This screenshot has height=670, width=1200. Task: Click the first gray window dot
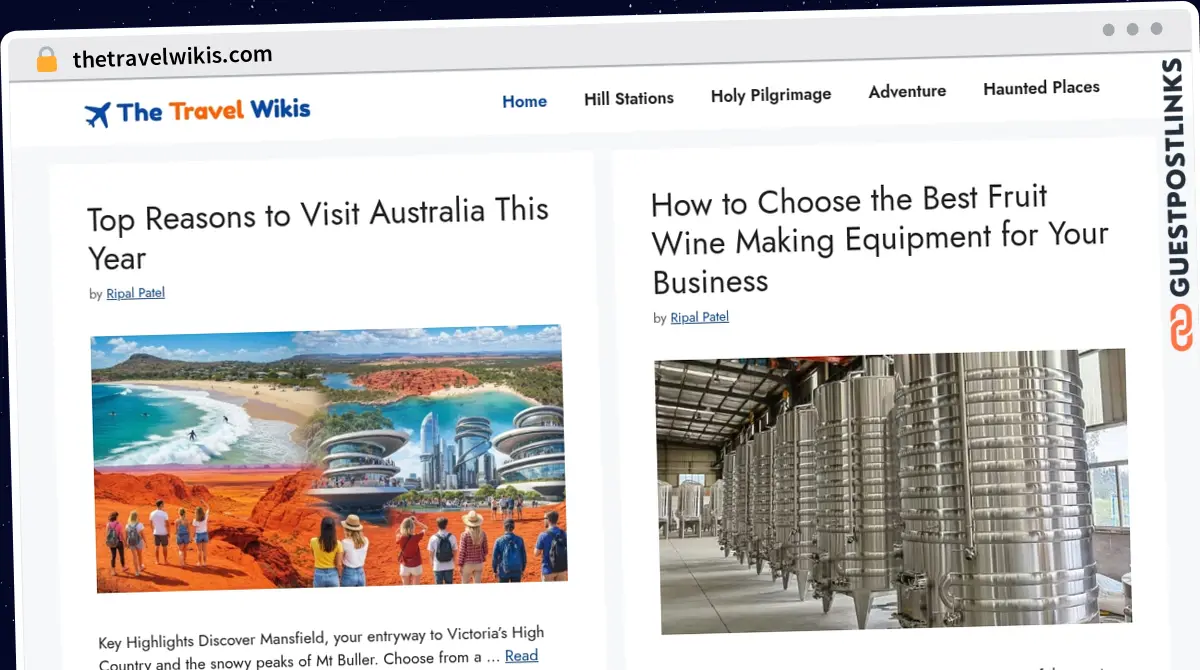(1109, 30)
